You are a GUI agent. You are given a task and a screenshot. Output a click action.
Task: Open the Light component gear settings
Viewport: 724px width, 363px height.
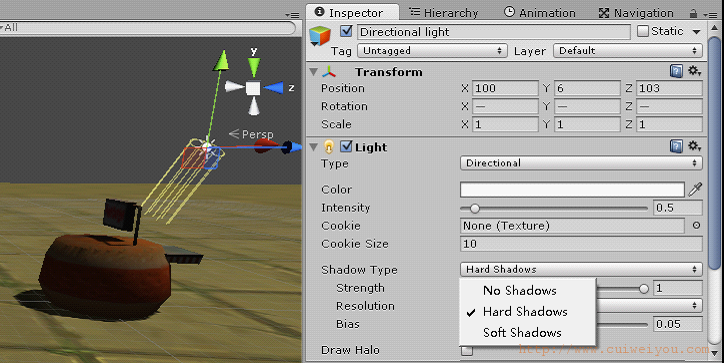[694, 147]
